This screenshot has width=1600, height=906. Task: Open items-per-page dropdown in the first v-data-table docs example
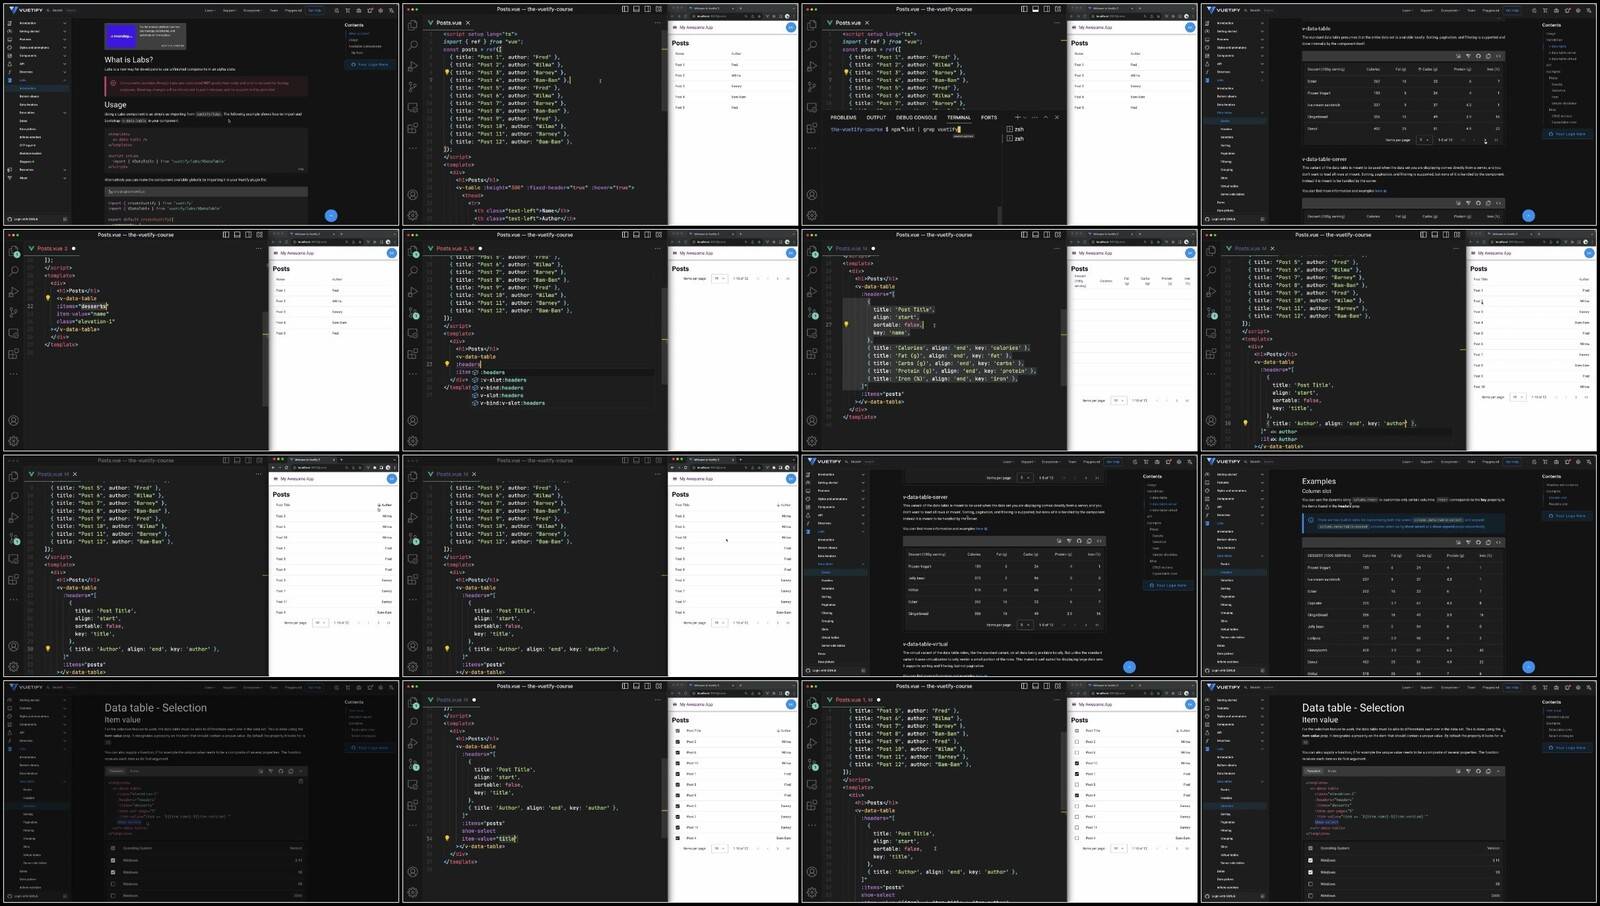pyautogui.click(x=1424, y=140)
